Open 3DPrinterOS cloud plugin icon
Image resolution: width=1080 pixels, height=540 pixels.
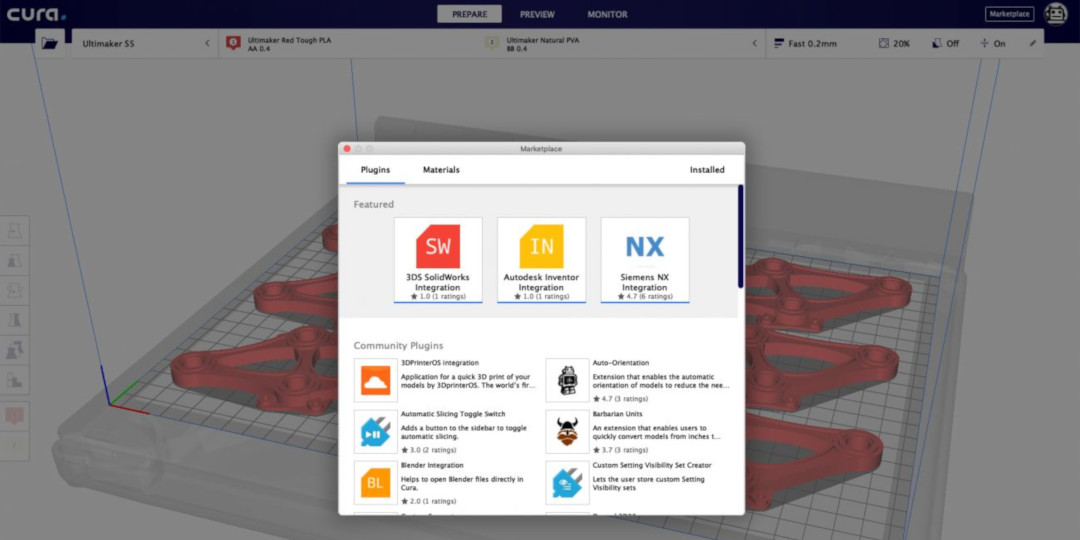(375, 380)
